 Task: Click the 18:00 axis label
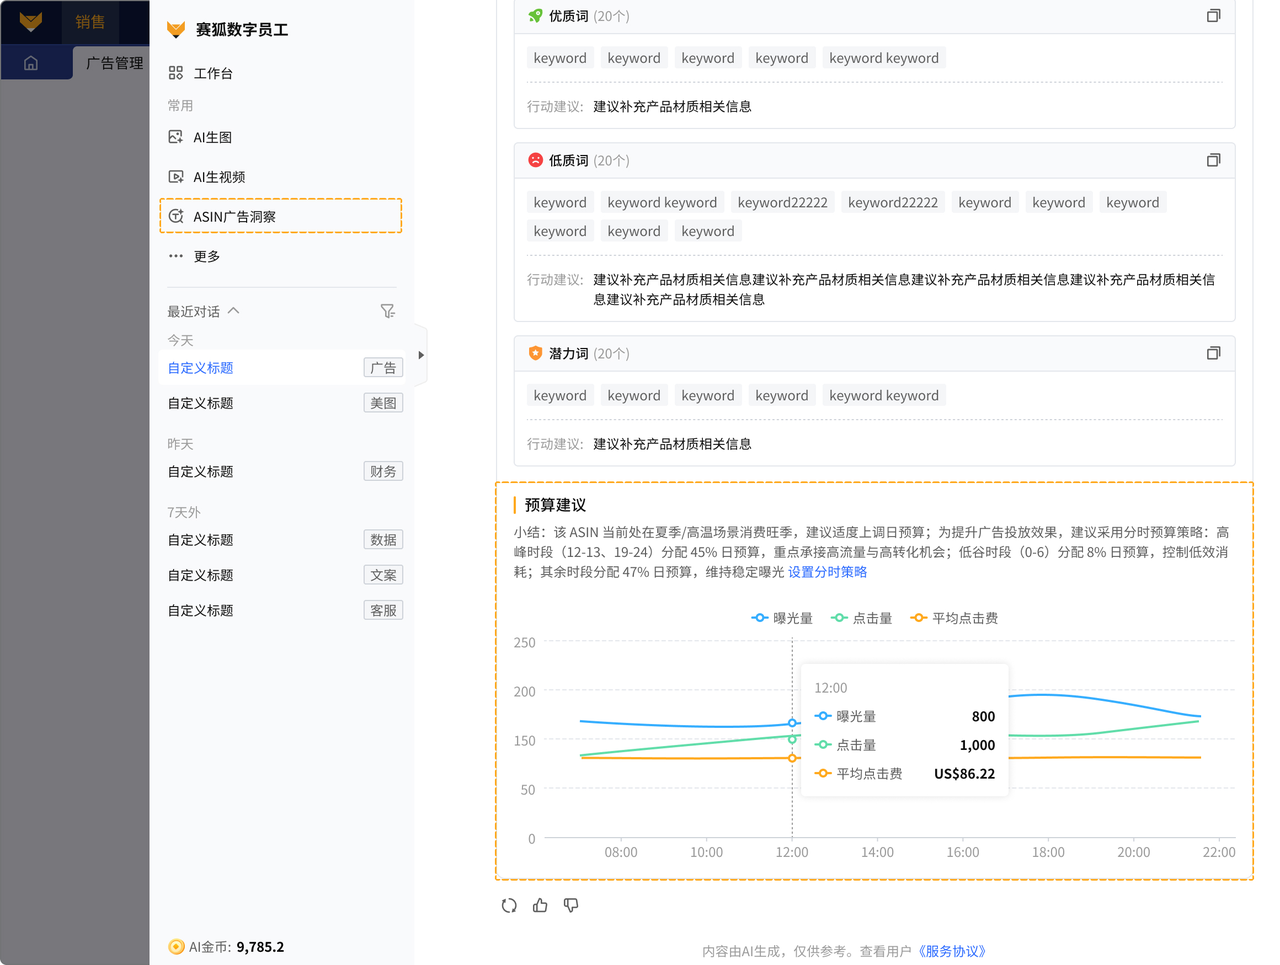click(x=1048, y=852)
